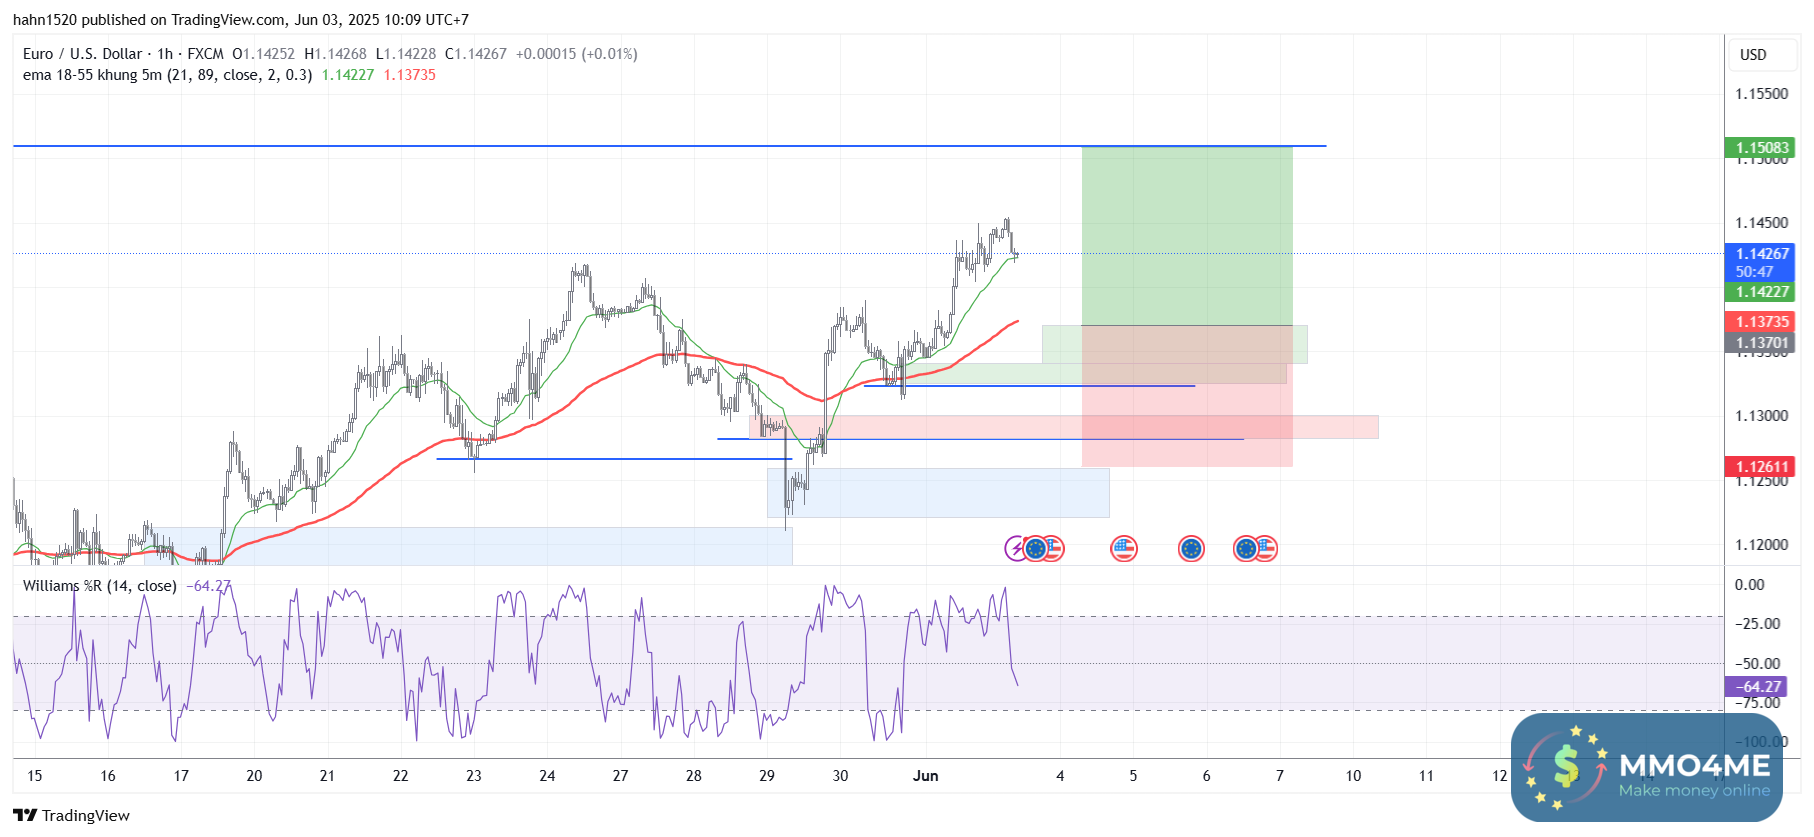Click the TradingView logo at the bottom left
The image size is (1814, 837).
coord(71,815)
